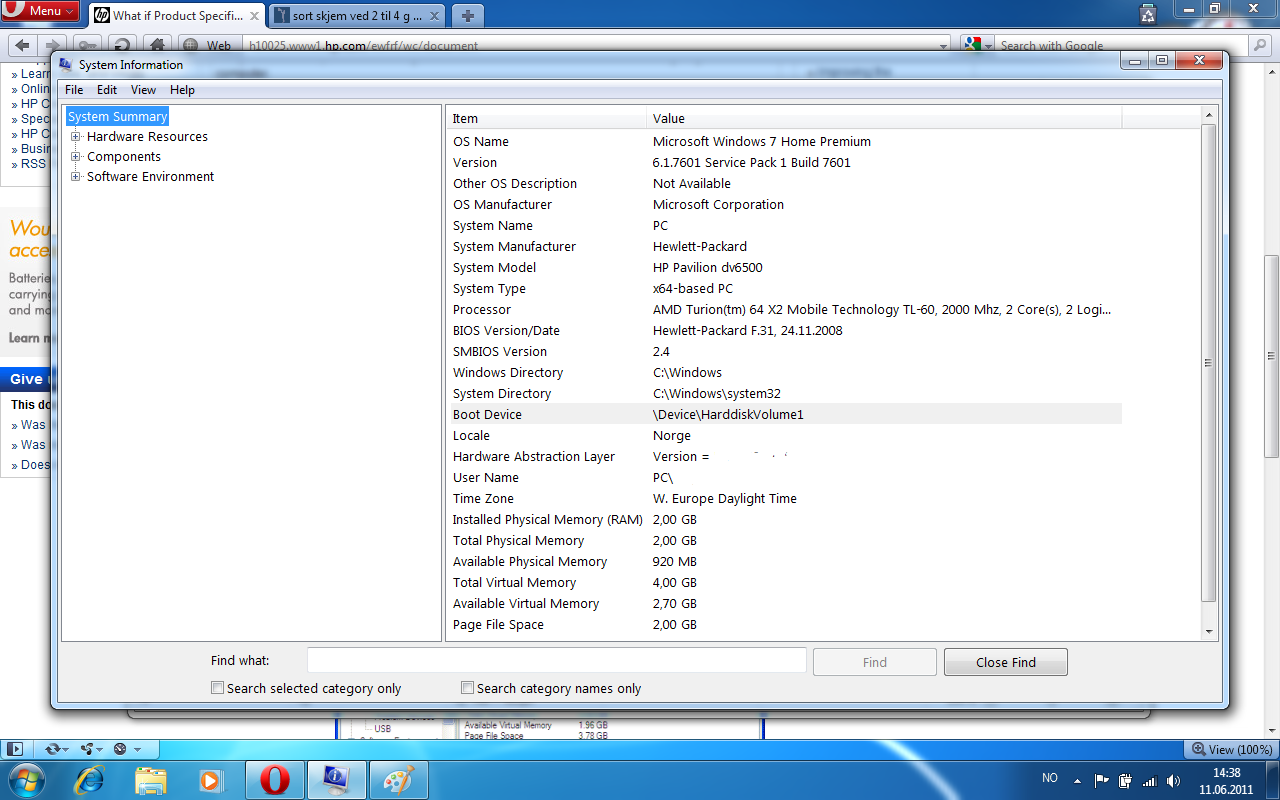The image size is (1280, 800).
Task: Go back with Opera's back arrow
Action: coord(22,45)
